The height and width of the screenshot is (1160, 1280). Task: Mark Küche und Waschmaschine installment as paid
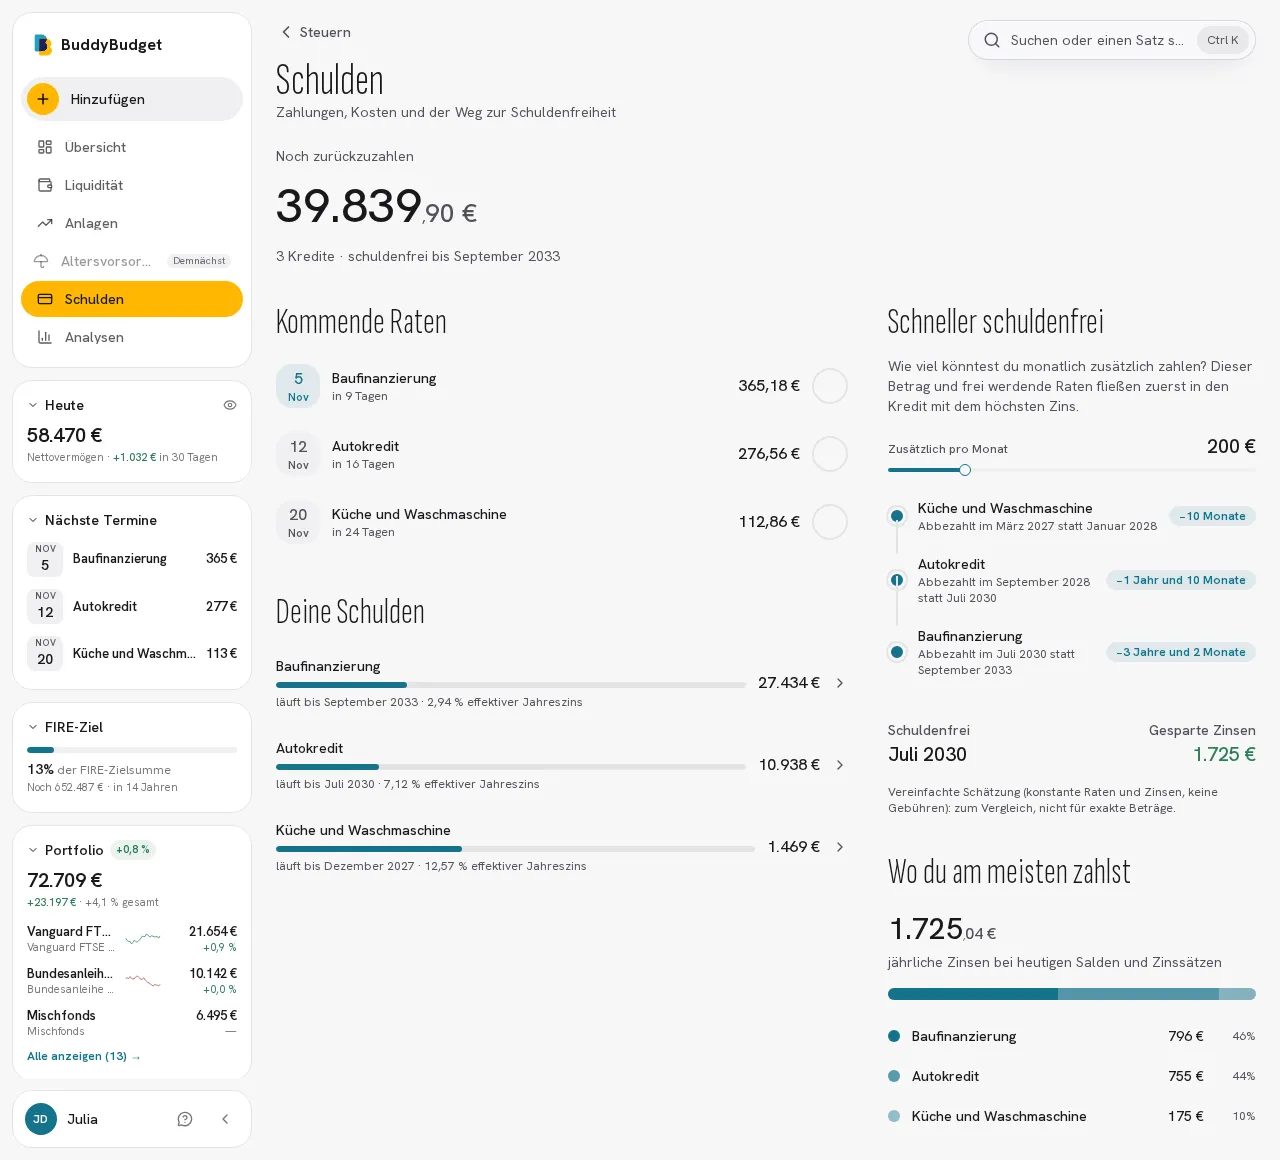pyautogui.click(x=830, y=522)
